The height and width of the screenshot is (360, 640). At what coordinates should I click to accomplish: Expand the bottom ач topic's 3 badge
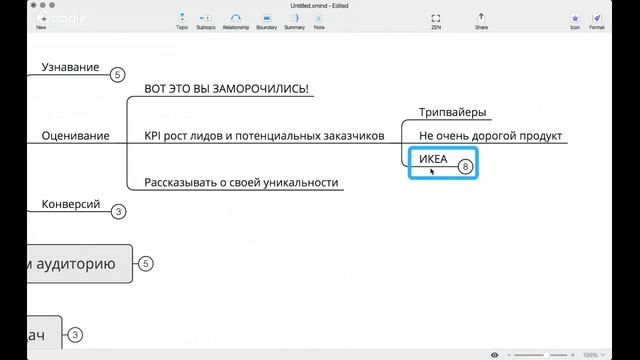tap(75, 335)
